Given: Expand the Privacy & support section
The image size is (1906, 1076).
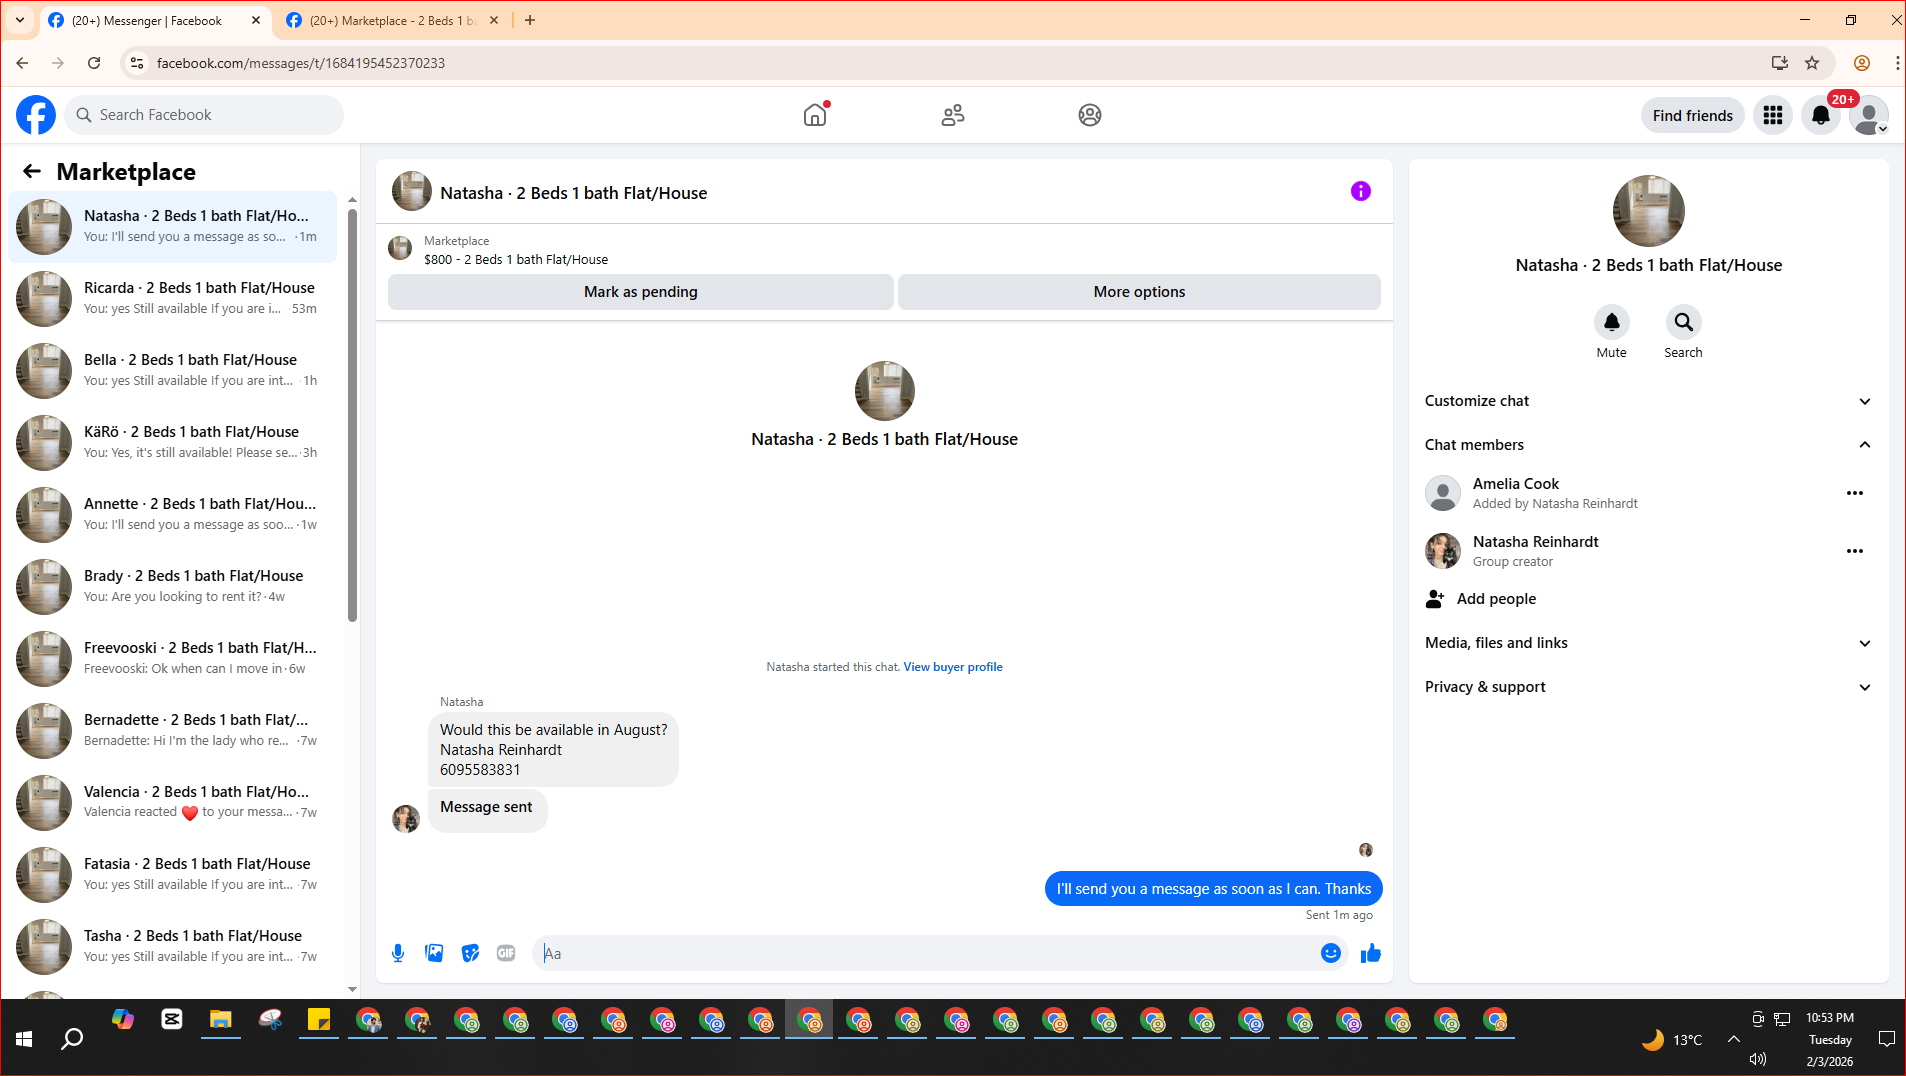Looking at the screenshot, I should click(x=1648, y=687).
